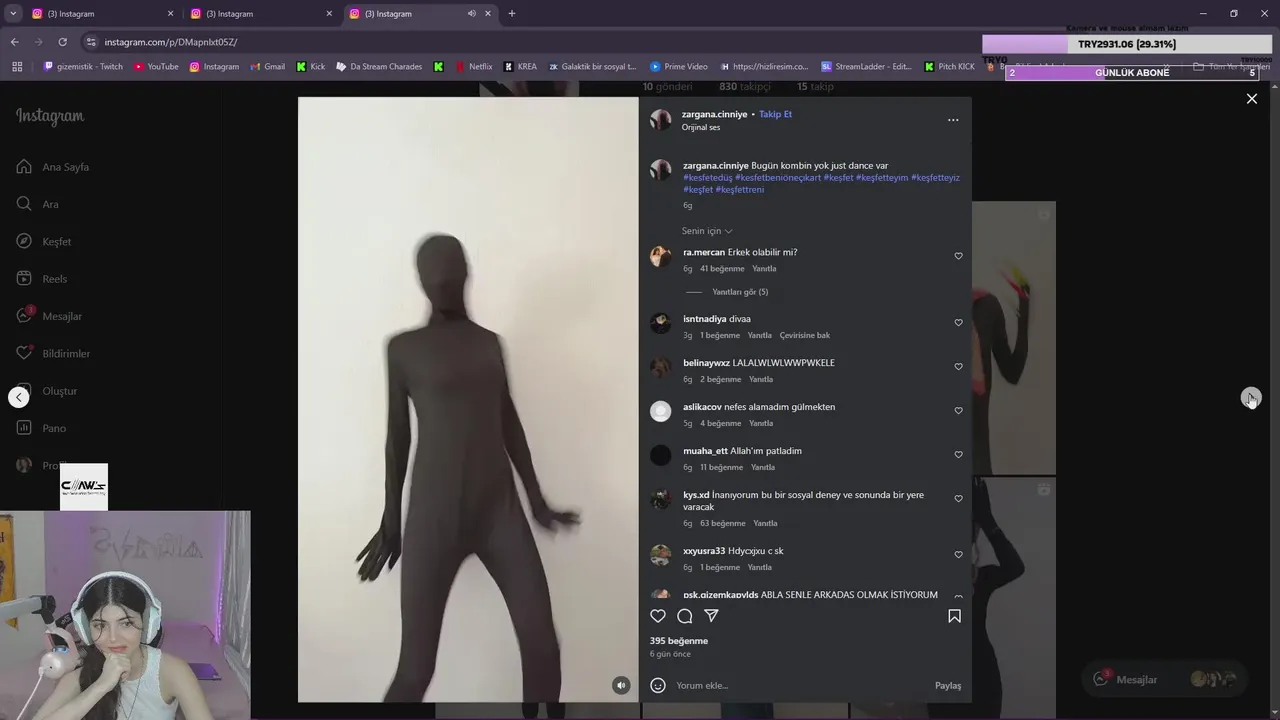Open Netflix bookmark

click(x=473, y=67)
